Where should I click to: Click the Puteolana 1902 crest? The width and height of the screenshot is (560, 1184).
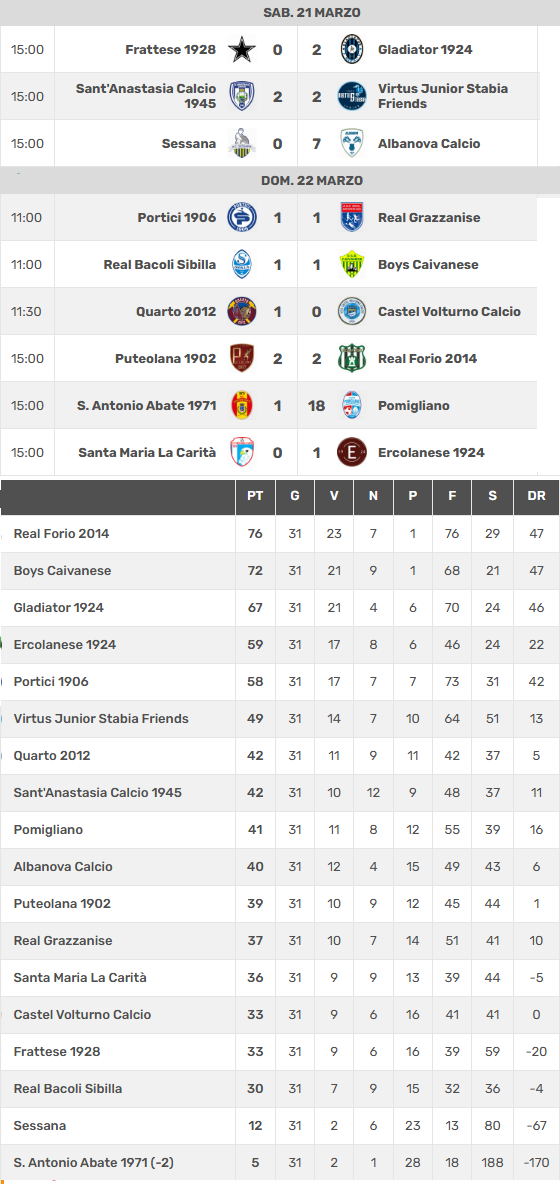(x=242, y=358)
